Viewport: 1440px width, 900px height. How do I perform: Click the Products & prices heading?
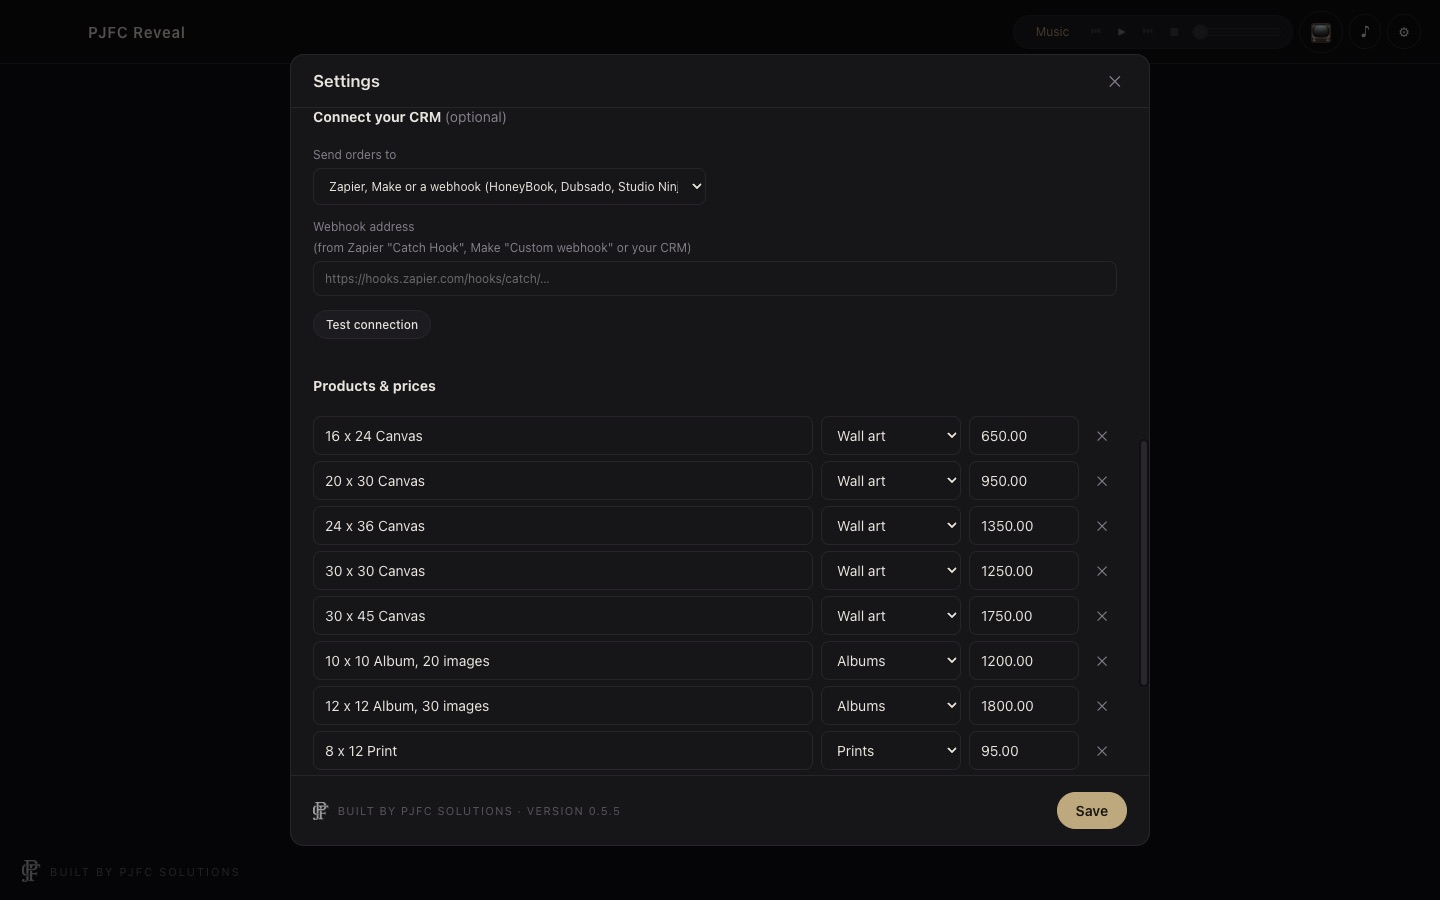(374, 386)
